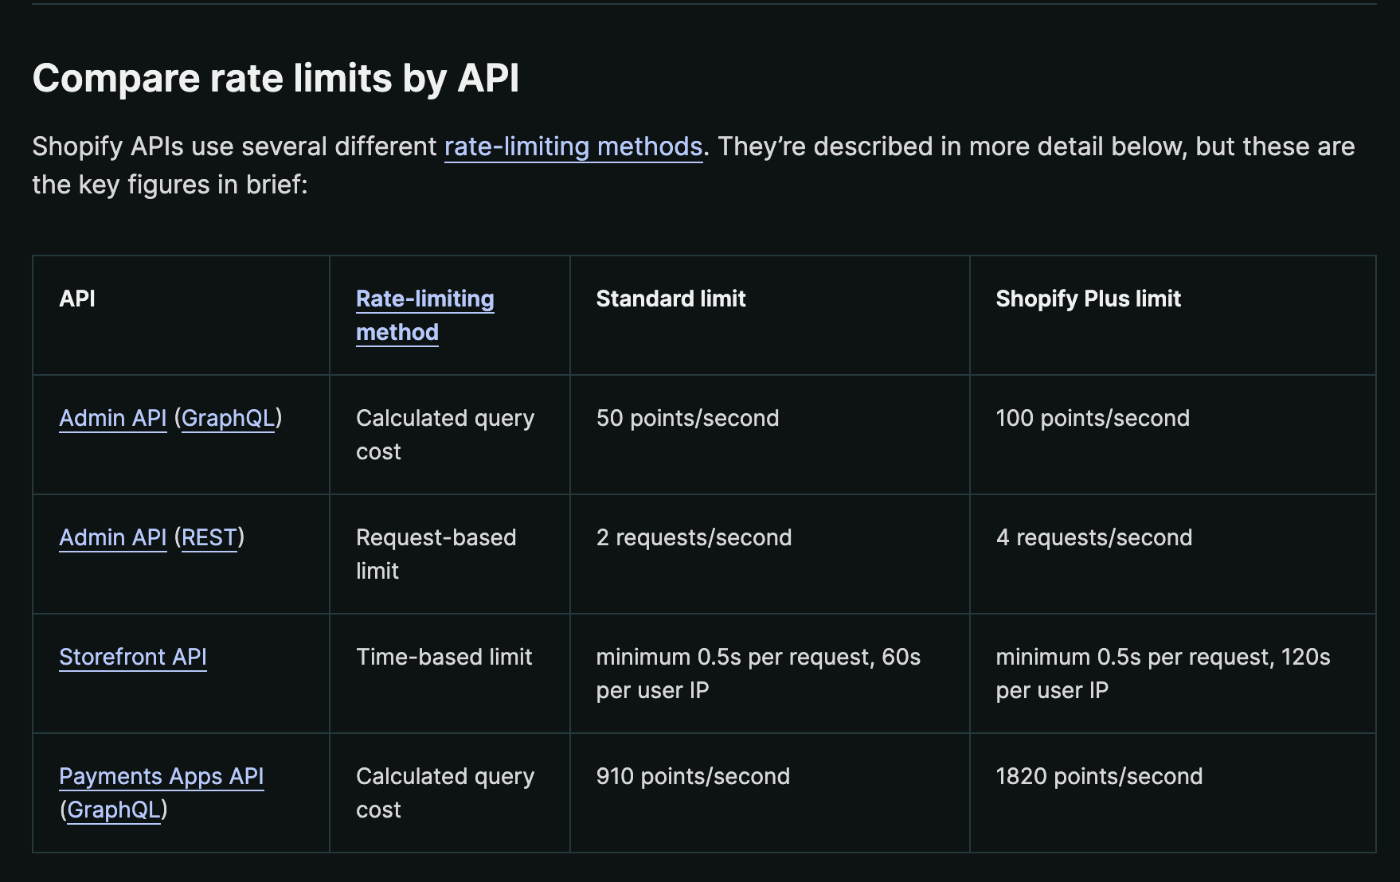Click the 2 requests/second cell
Image resolution: width=1400 pixels, height=882 pixels.
693,537
